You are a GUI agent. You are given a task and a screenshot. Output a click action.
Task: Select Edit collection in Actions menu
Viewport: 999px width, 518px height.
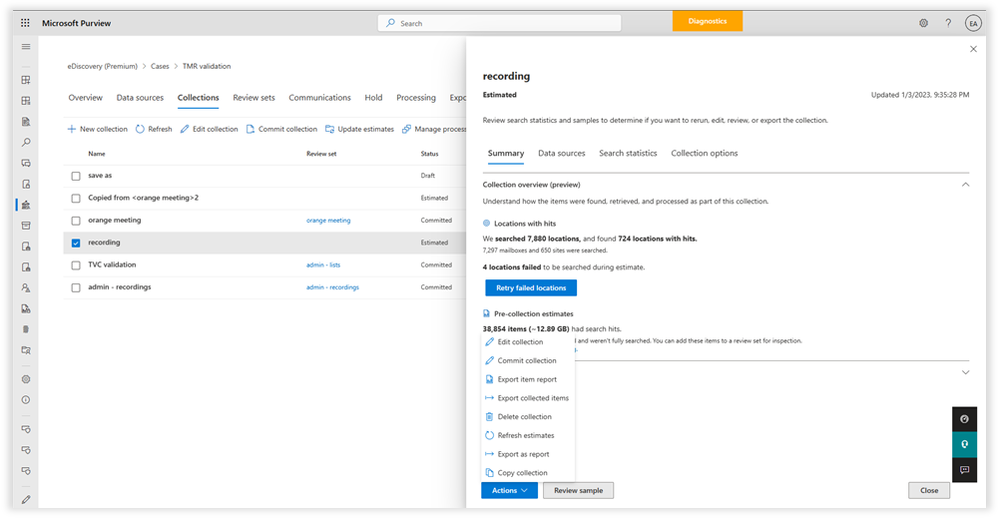(521, 342)
